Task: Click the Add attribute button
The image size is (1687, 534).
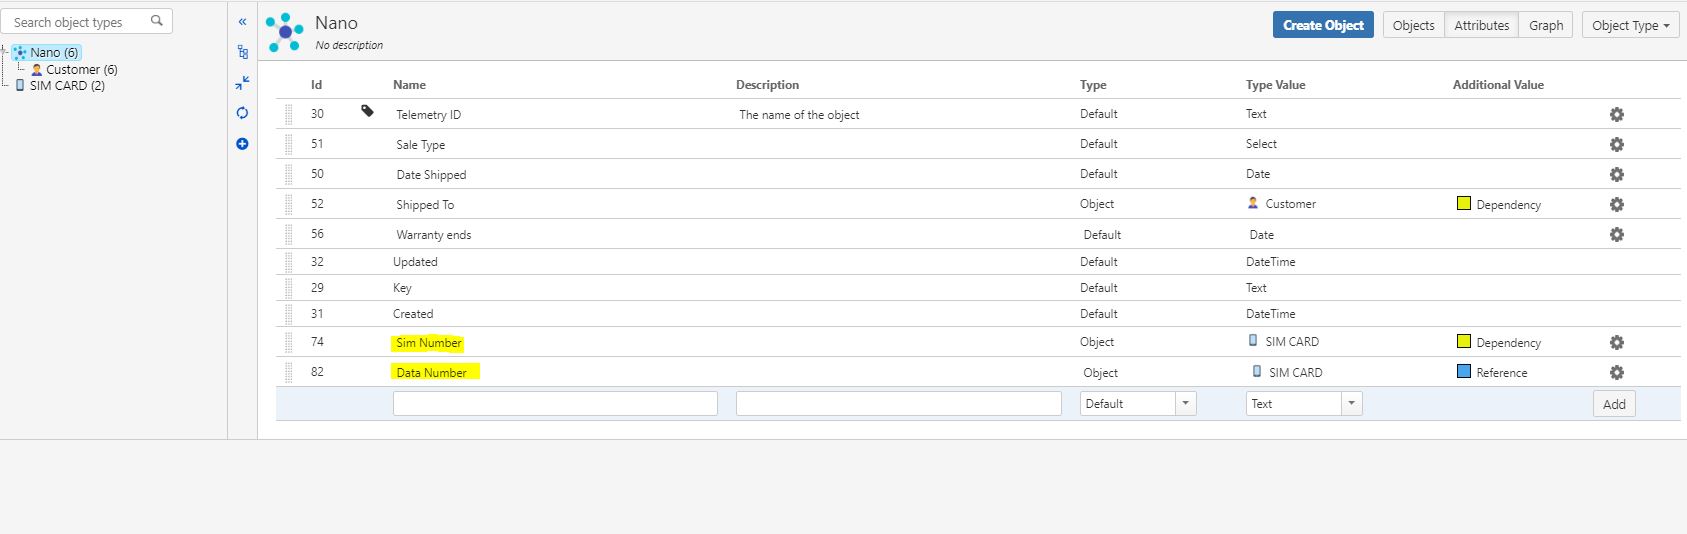Action: pyautogui.click(x=1614, y=404)
